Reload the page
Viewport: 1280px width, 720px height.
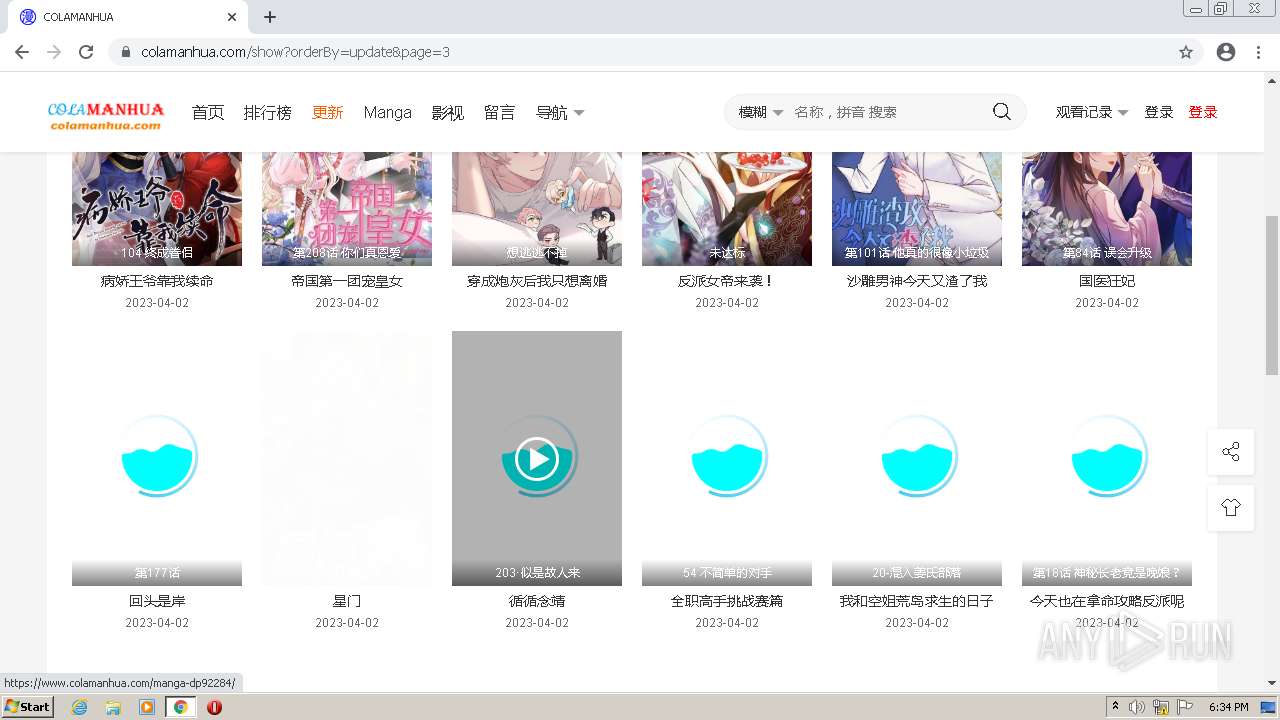coord(86,52)
